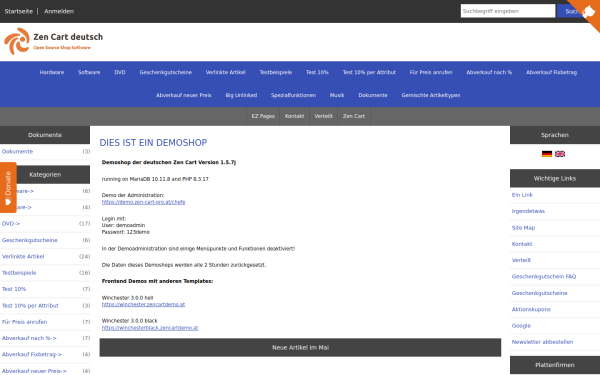
Task: Open Verlinkte Artikel category in left sidebar
Action: (x=23, y=256)
